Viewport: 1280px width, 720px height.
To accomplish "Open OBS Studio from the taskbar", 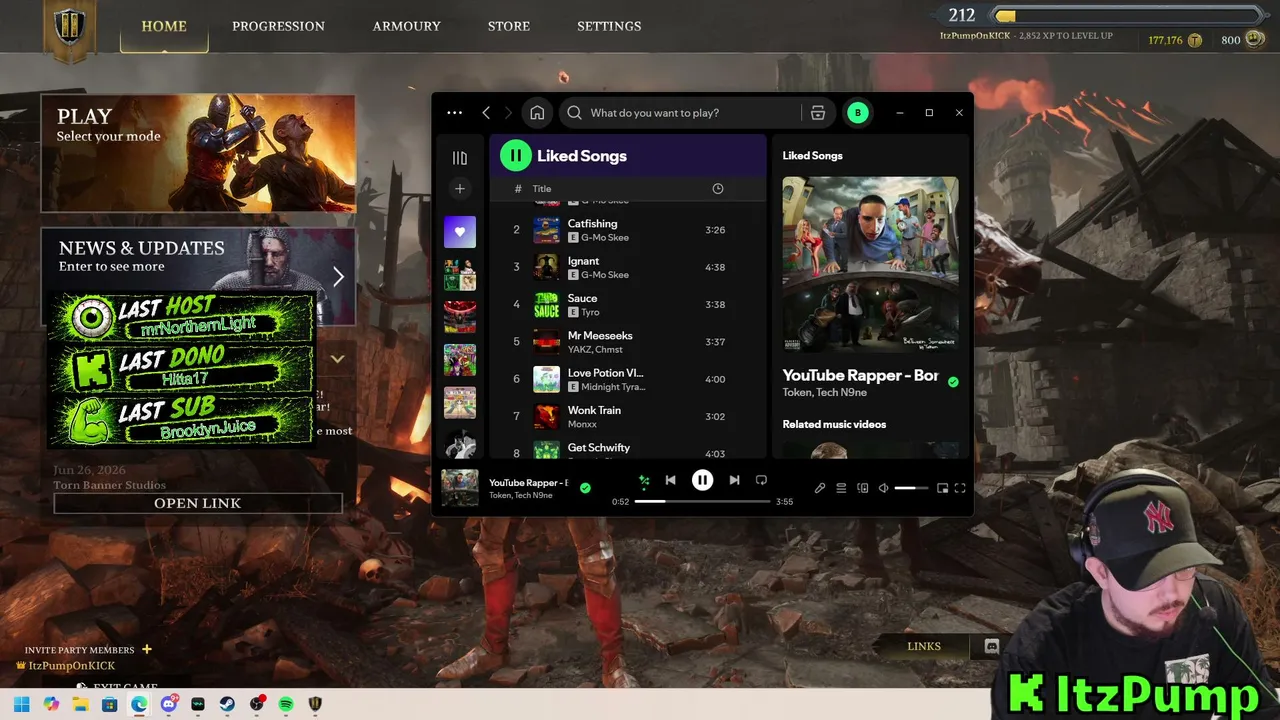I will click(x=257, y=704).
